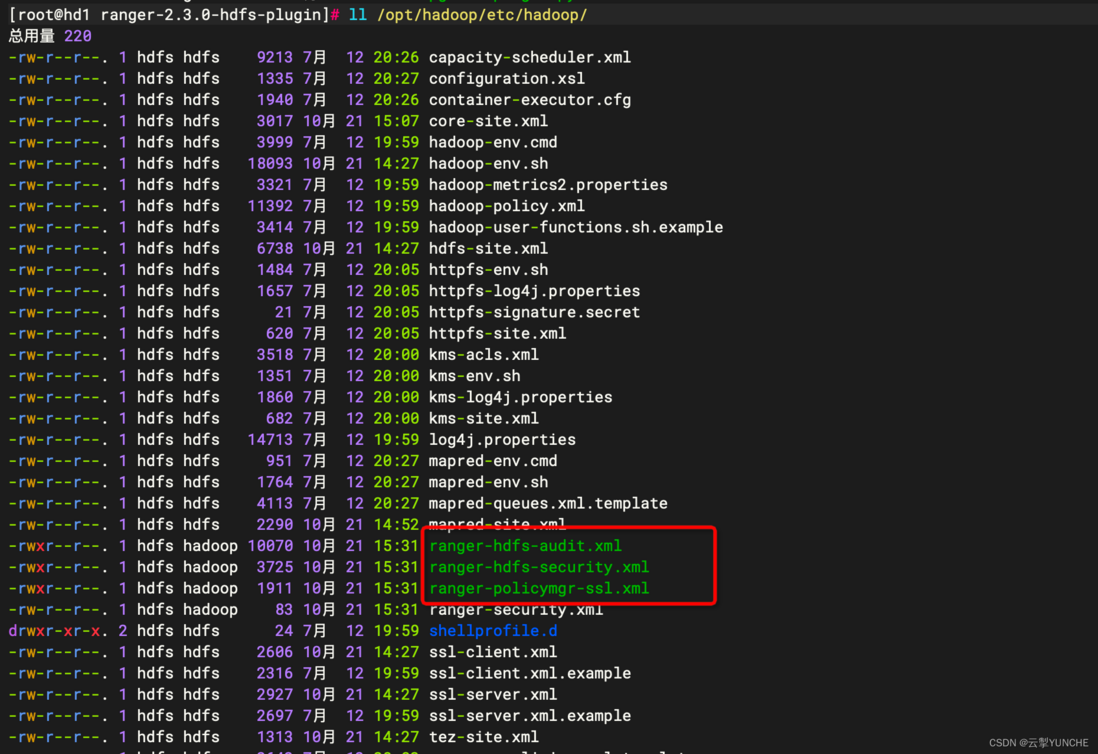This screenshot has height=754, width=1098.
Task: Select kms-env.sh filename
Action: pos(474,376)
